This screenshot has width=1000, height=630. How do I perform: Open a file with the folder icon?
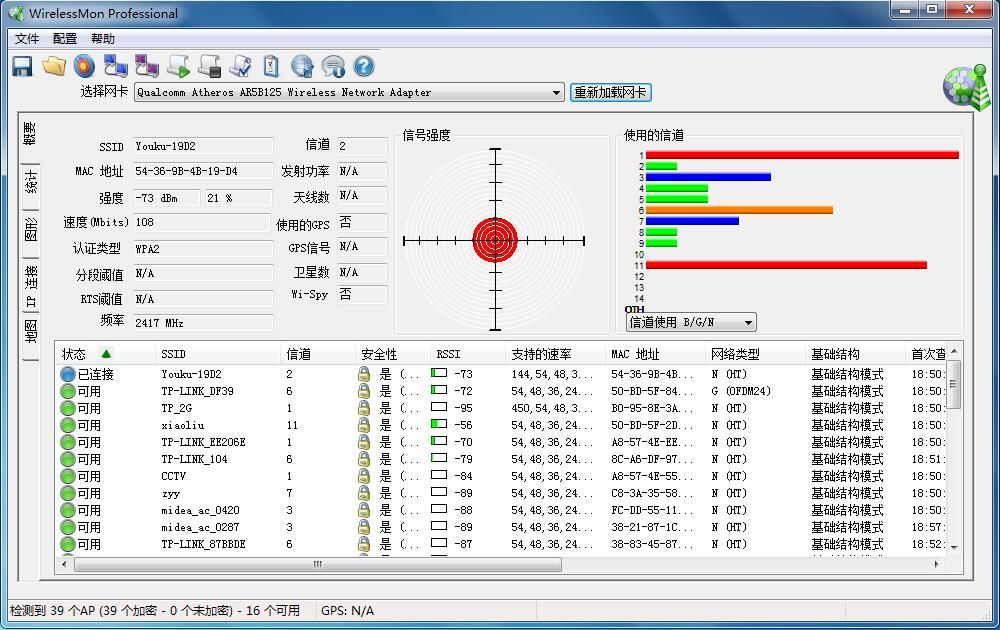[54, 66]
